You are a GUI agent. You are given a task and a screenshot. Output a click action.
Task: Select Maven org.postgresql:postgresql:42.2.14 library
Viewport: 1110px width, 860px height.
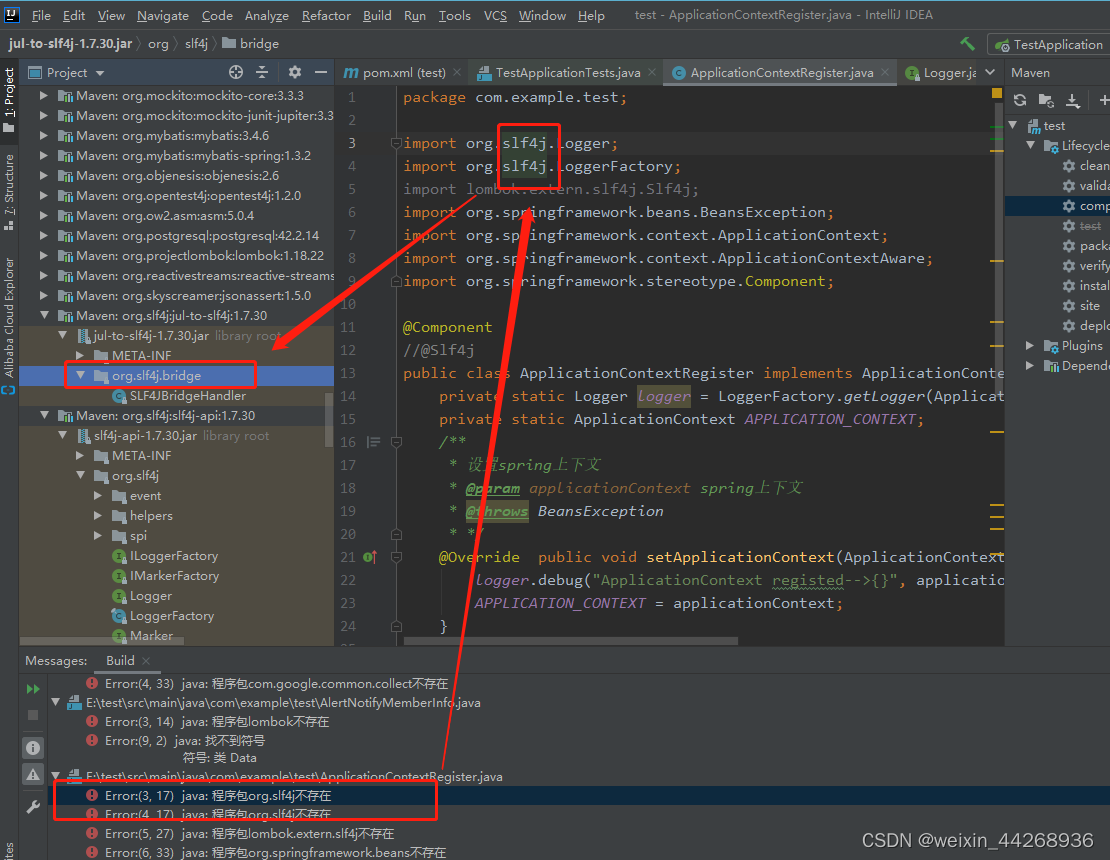tap(198, 235)
